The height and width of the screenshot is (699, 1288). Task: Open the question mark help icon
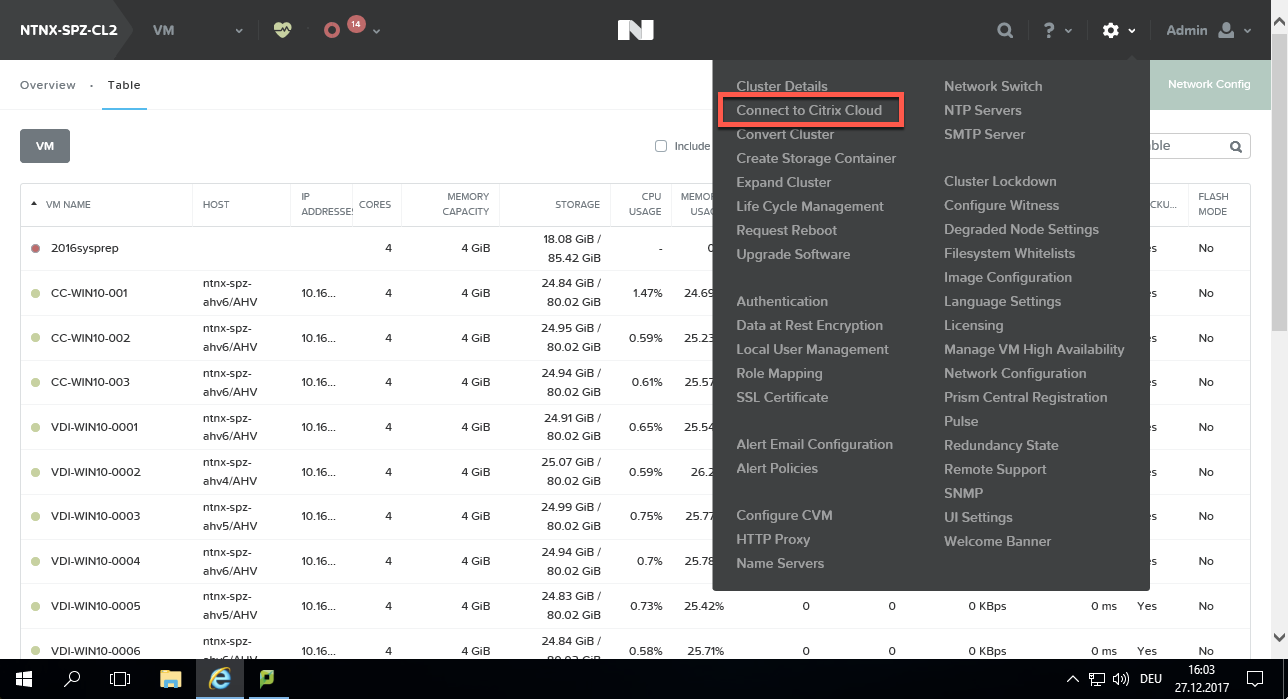pos(1048,30)
